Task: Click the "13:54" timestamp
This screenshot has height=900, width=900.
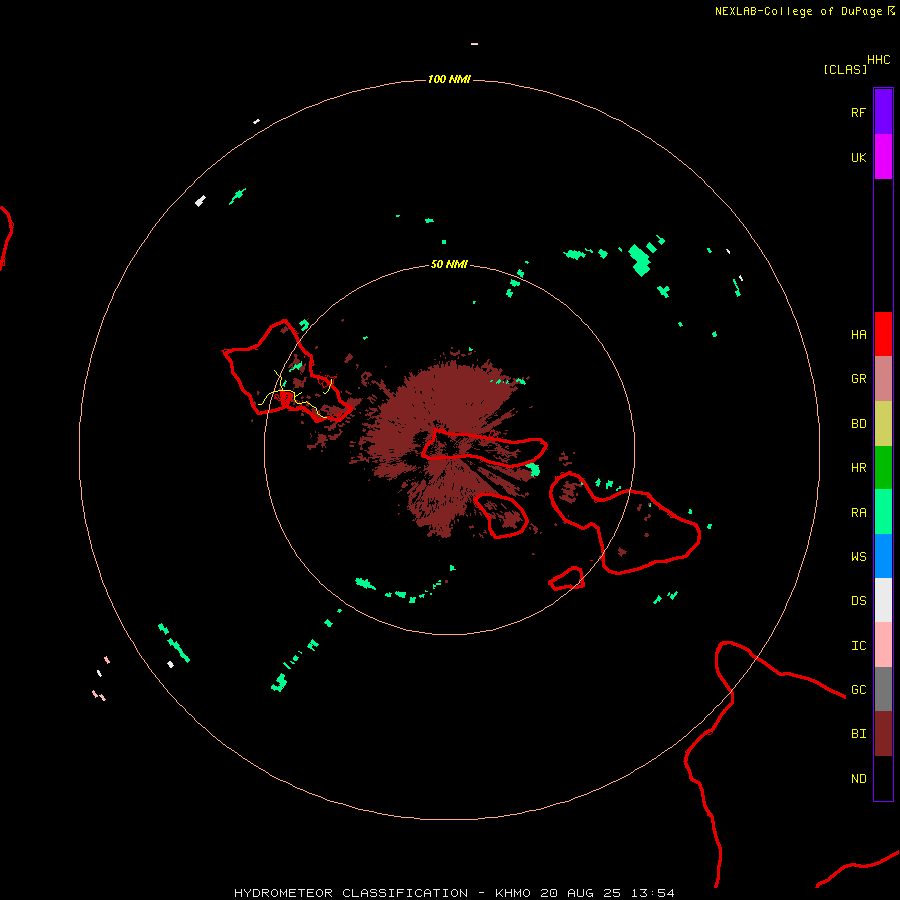Action: pyautogui.click(x=652, y=893)
